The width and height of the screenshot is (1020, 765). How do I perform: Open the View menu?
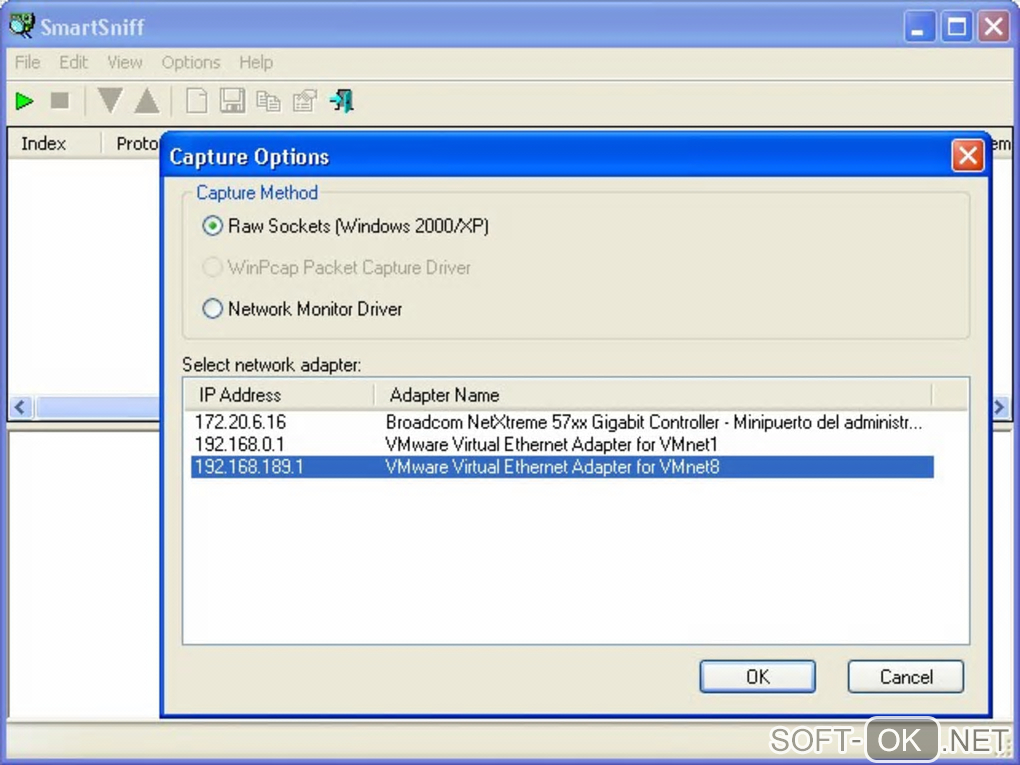pos(124,62)
